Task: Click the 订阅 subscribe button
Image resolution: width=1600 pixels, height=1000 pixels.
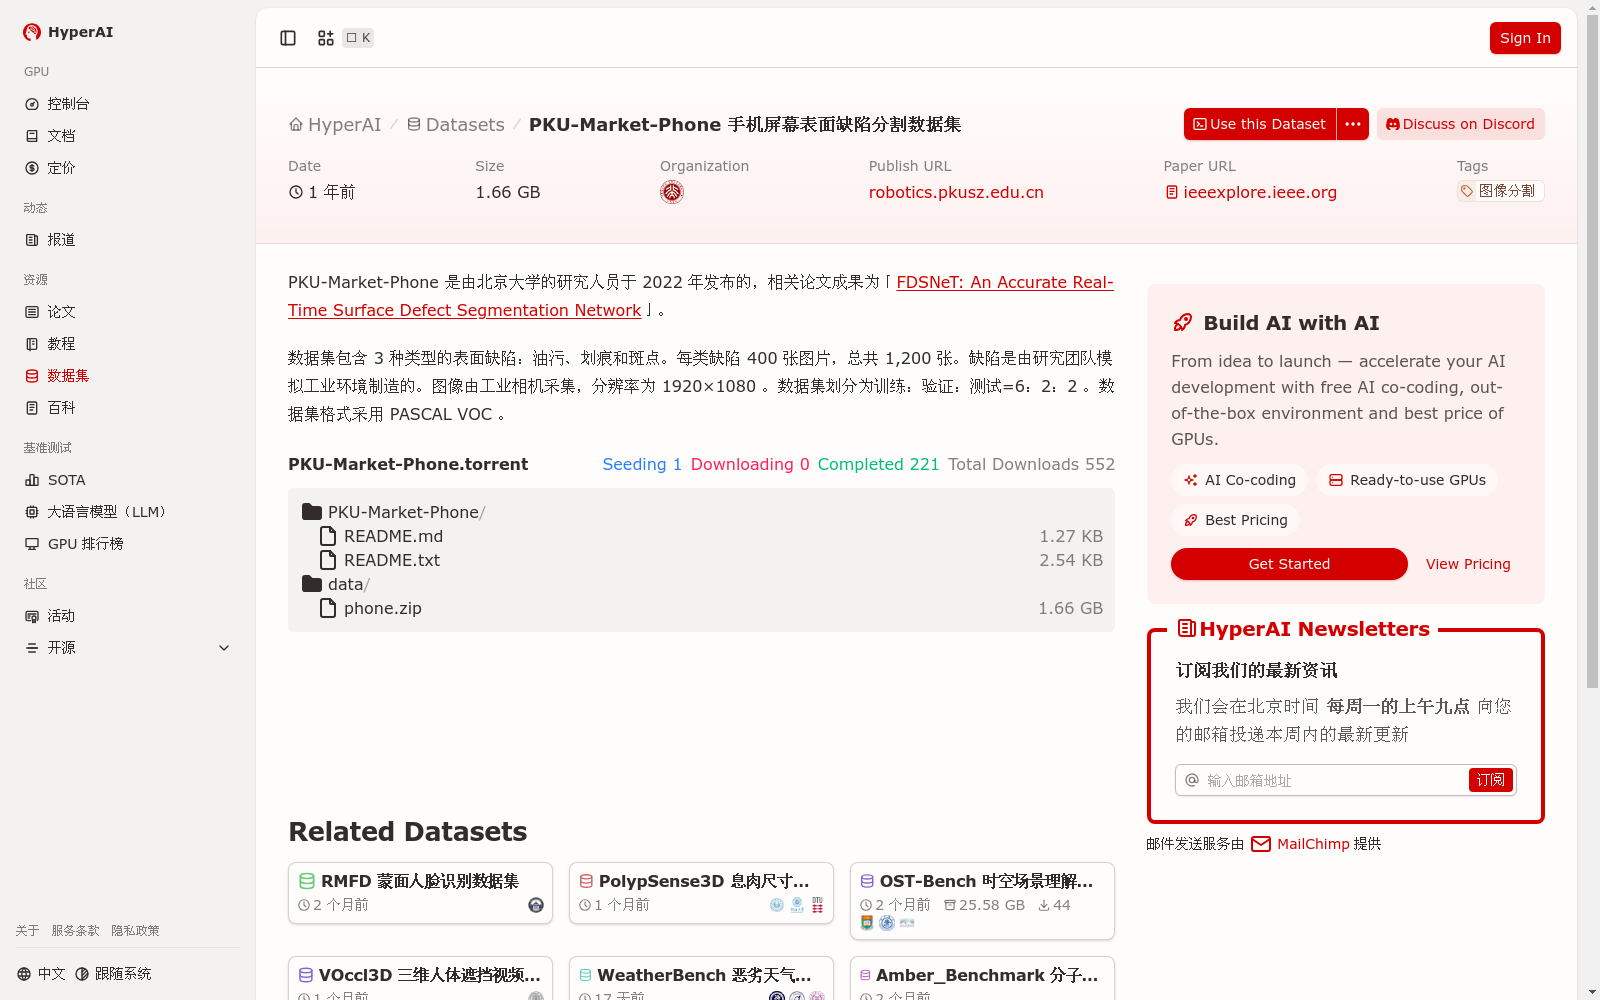Action: coord(1491,780)
